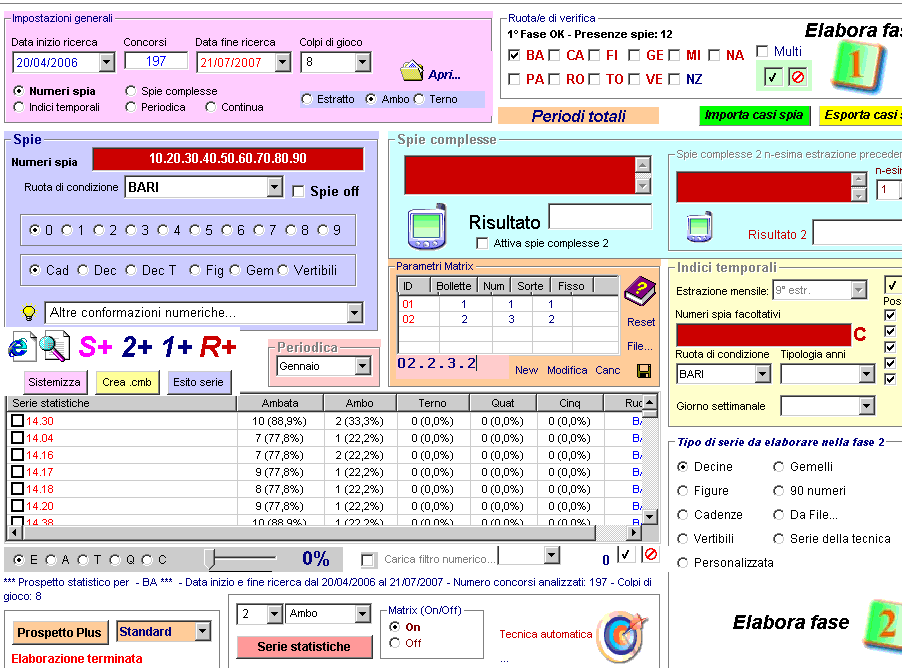Click the Esito serie button
Viewport: 902px width, 668px height.
[198, 382]
